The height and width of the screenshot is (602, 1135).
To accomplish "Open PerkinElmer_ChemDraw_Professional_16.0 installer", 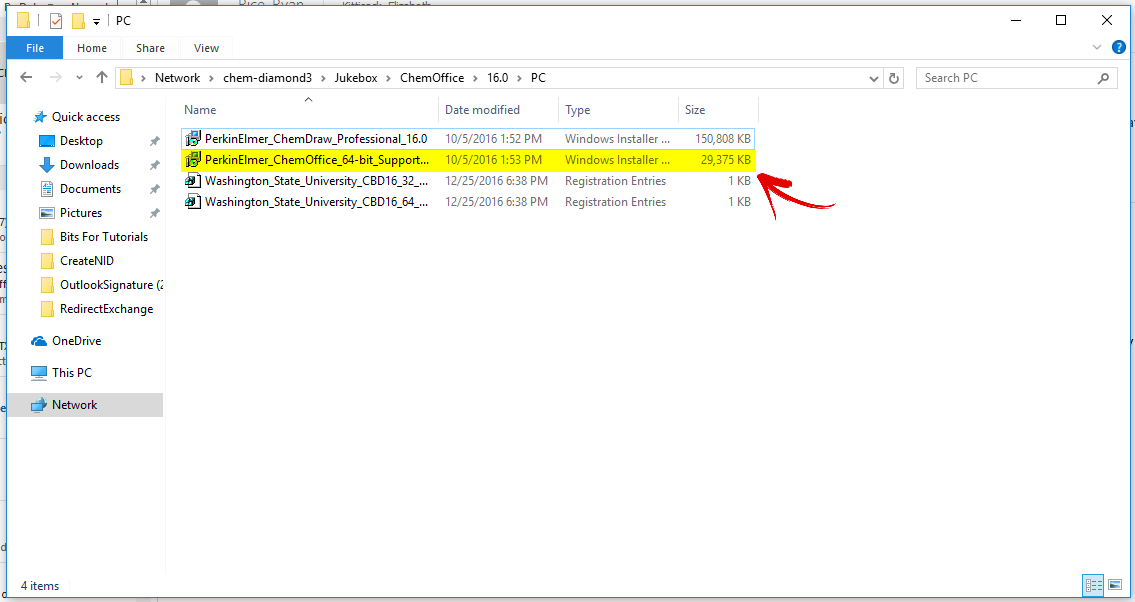I will point(315,139).
